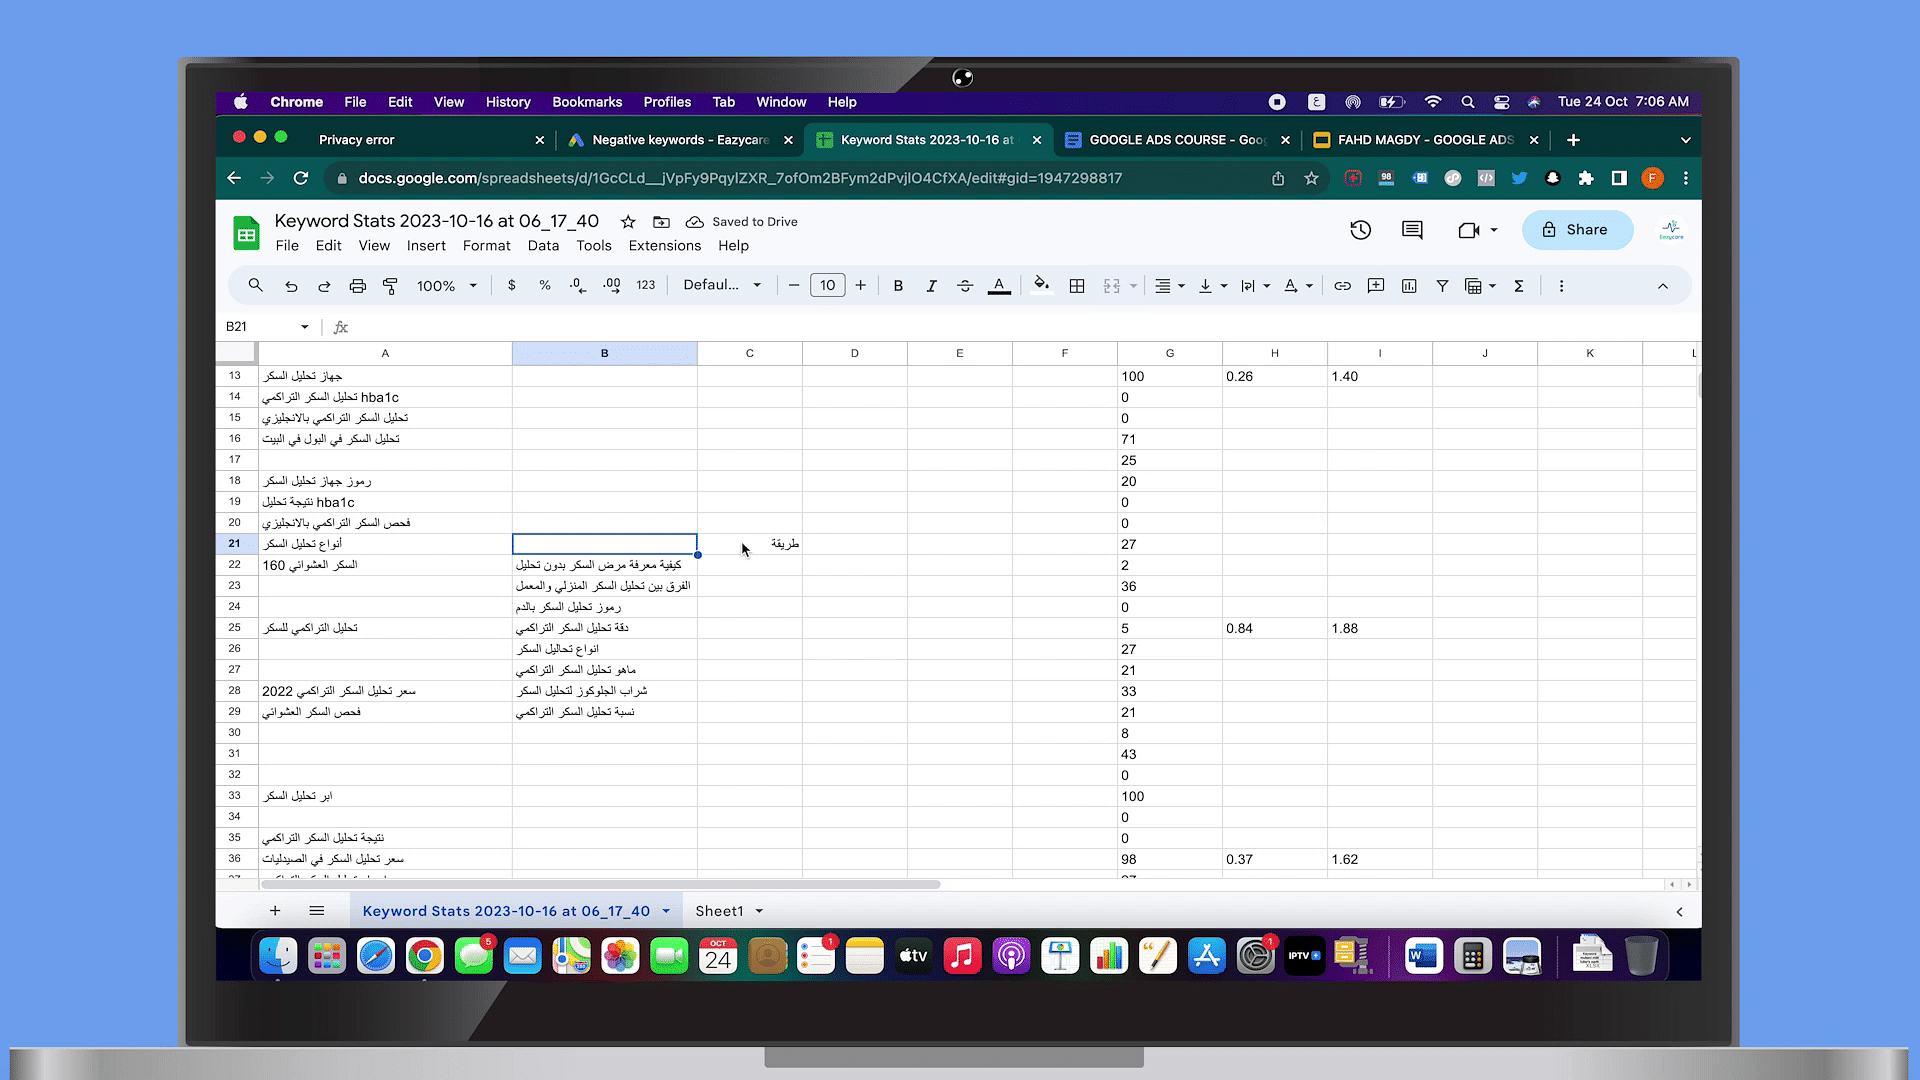Image resolution: width=1920 pixels, height=1080 pixels.
Task: Click the Move to folder icon
Action: 661,222
